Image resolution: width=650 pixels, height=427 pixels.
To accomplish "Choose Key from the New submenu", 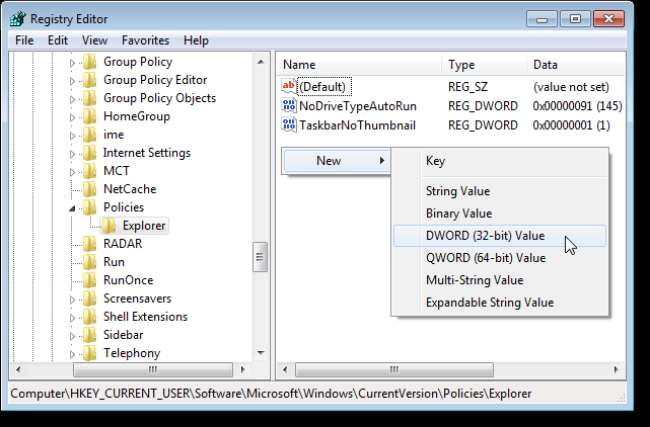I will [x=500, y=161].
